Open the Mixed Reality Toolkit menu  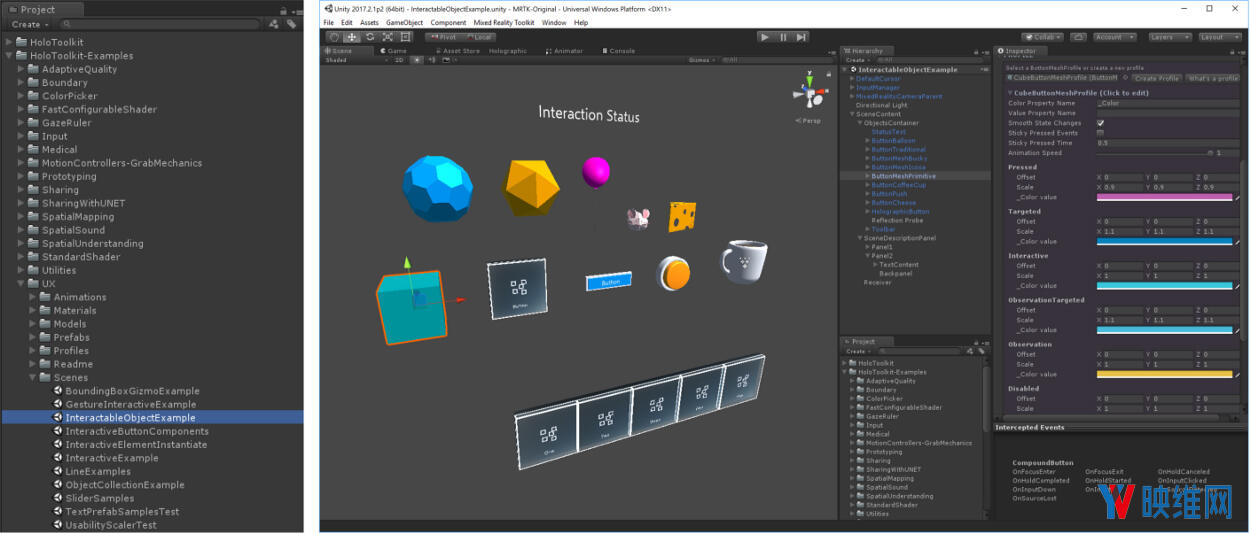pyautogui.click(x=504, y=22)
